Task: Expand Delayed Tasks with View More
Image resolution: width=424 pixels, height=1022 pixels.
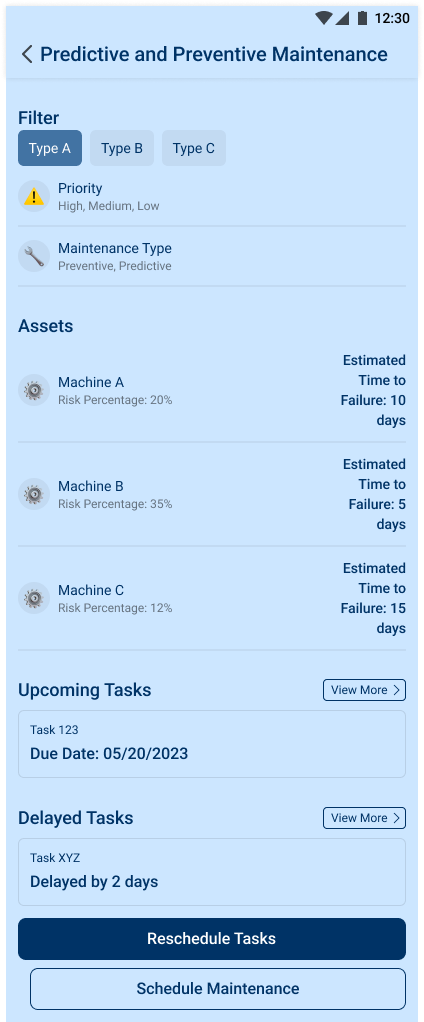Action: (364, 818)
